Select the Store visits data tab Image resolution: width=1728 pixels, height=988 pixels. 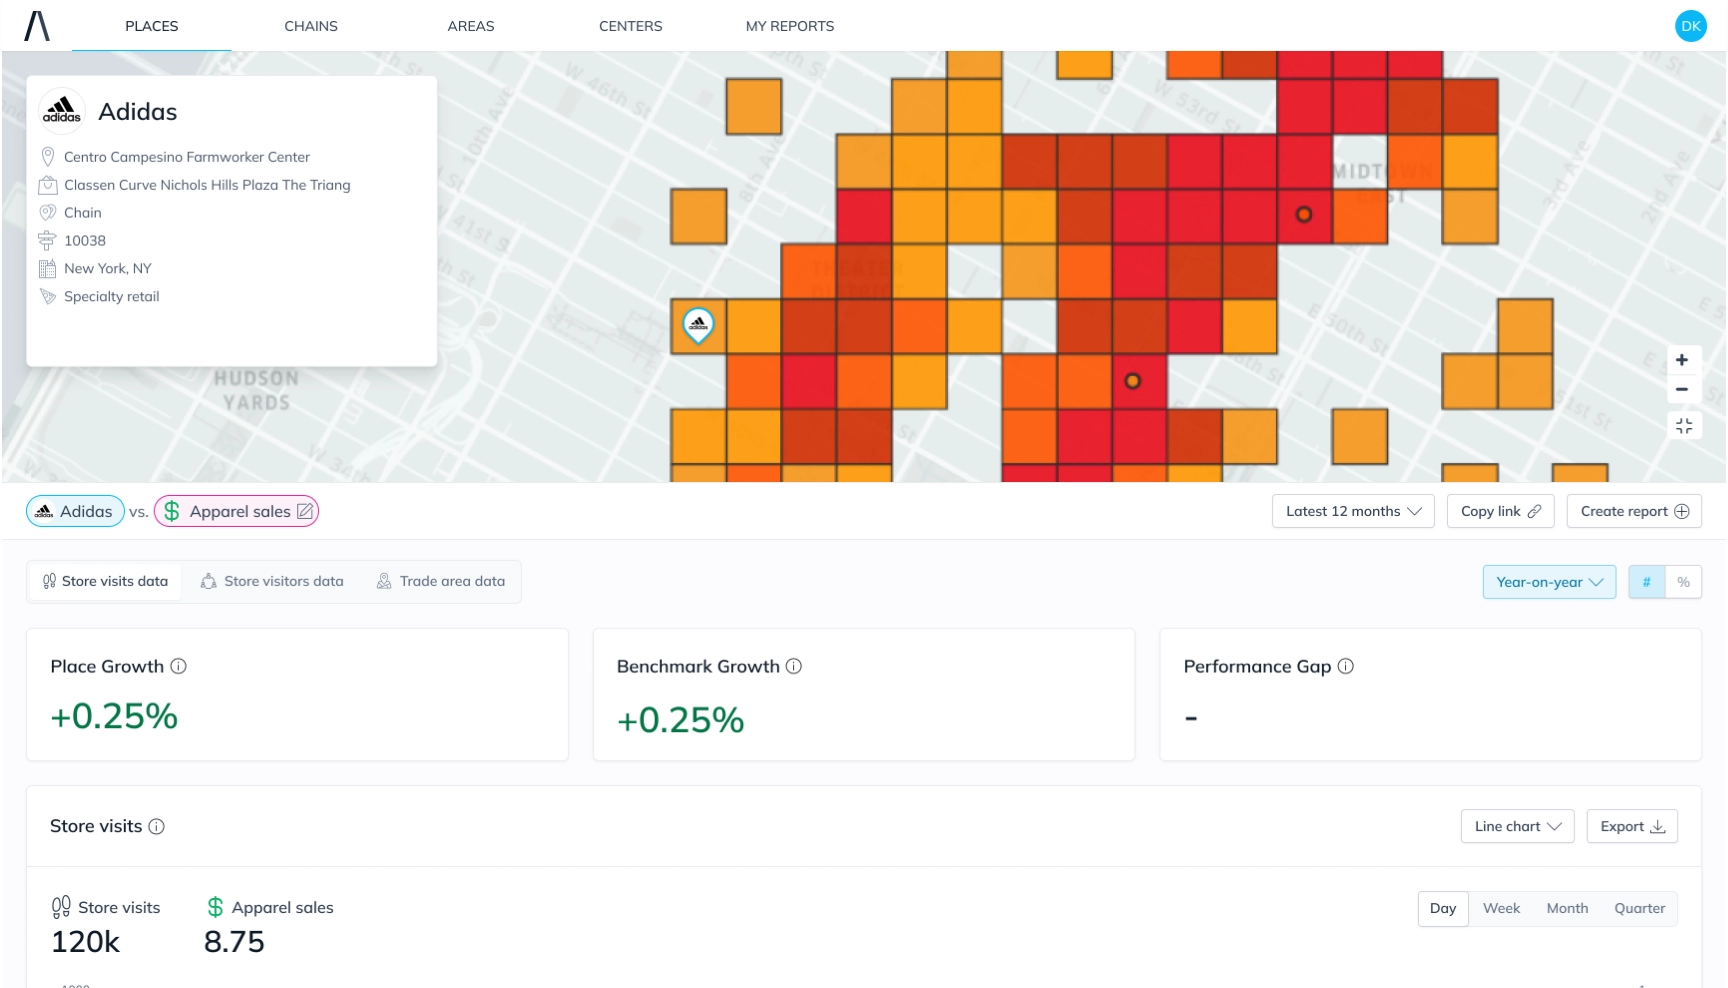(x=105, y=581)
